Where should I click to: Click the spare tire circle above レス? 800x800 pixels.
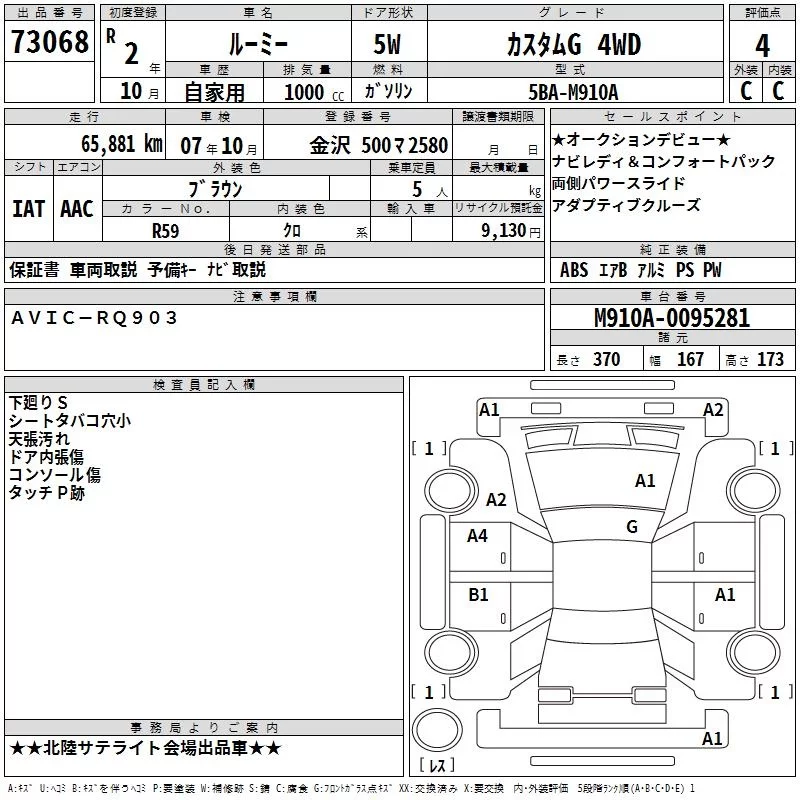pyautogui.click(x=437, y=729)
